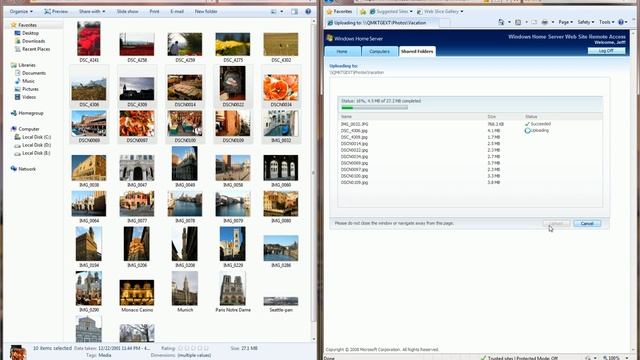Click IMG_0032.JPG in upload list
This screenshot has width=640, height=360.
pyautogui.click(x=355, y=124)
